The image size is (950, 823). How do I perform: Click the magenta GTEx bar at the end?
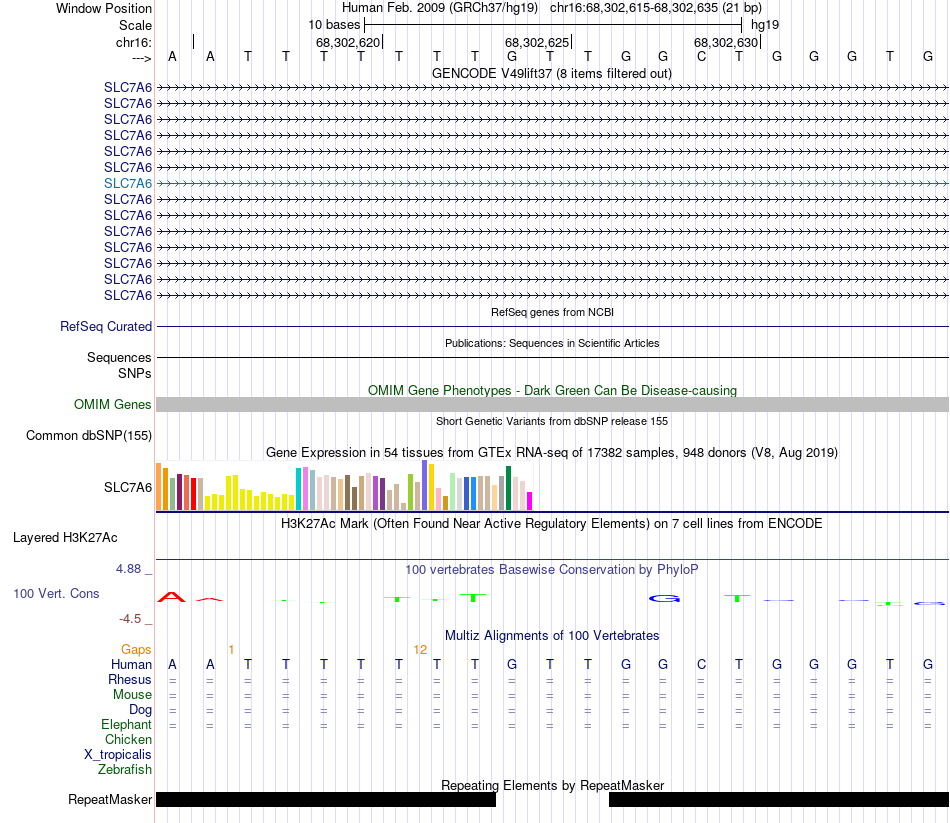click(530, 501)
